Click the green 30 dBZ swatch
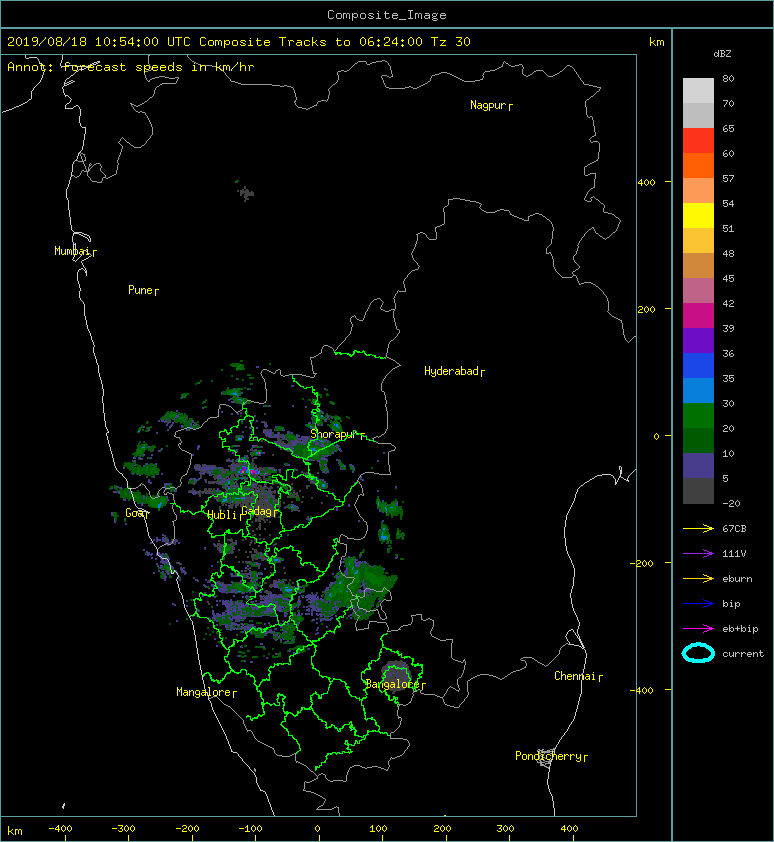The image size is (774, 842). [698, 416]
